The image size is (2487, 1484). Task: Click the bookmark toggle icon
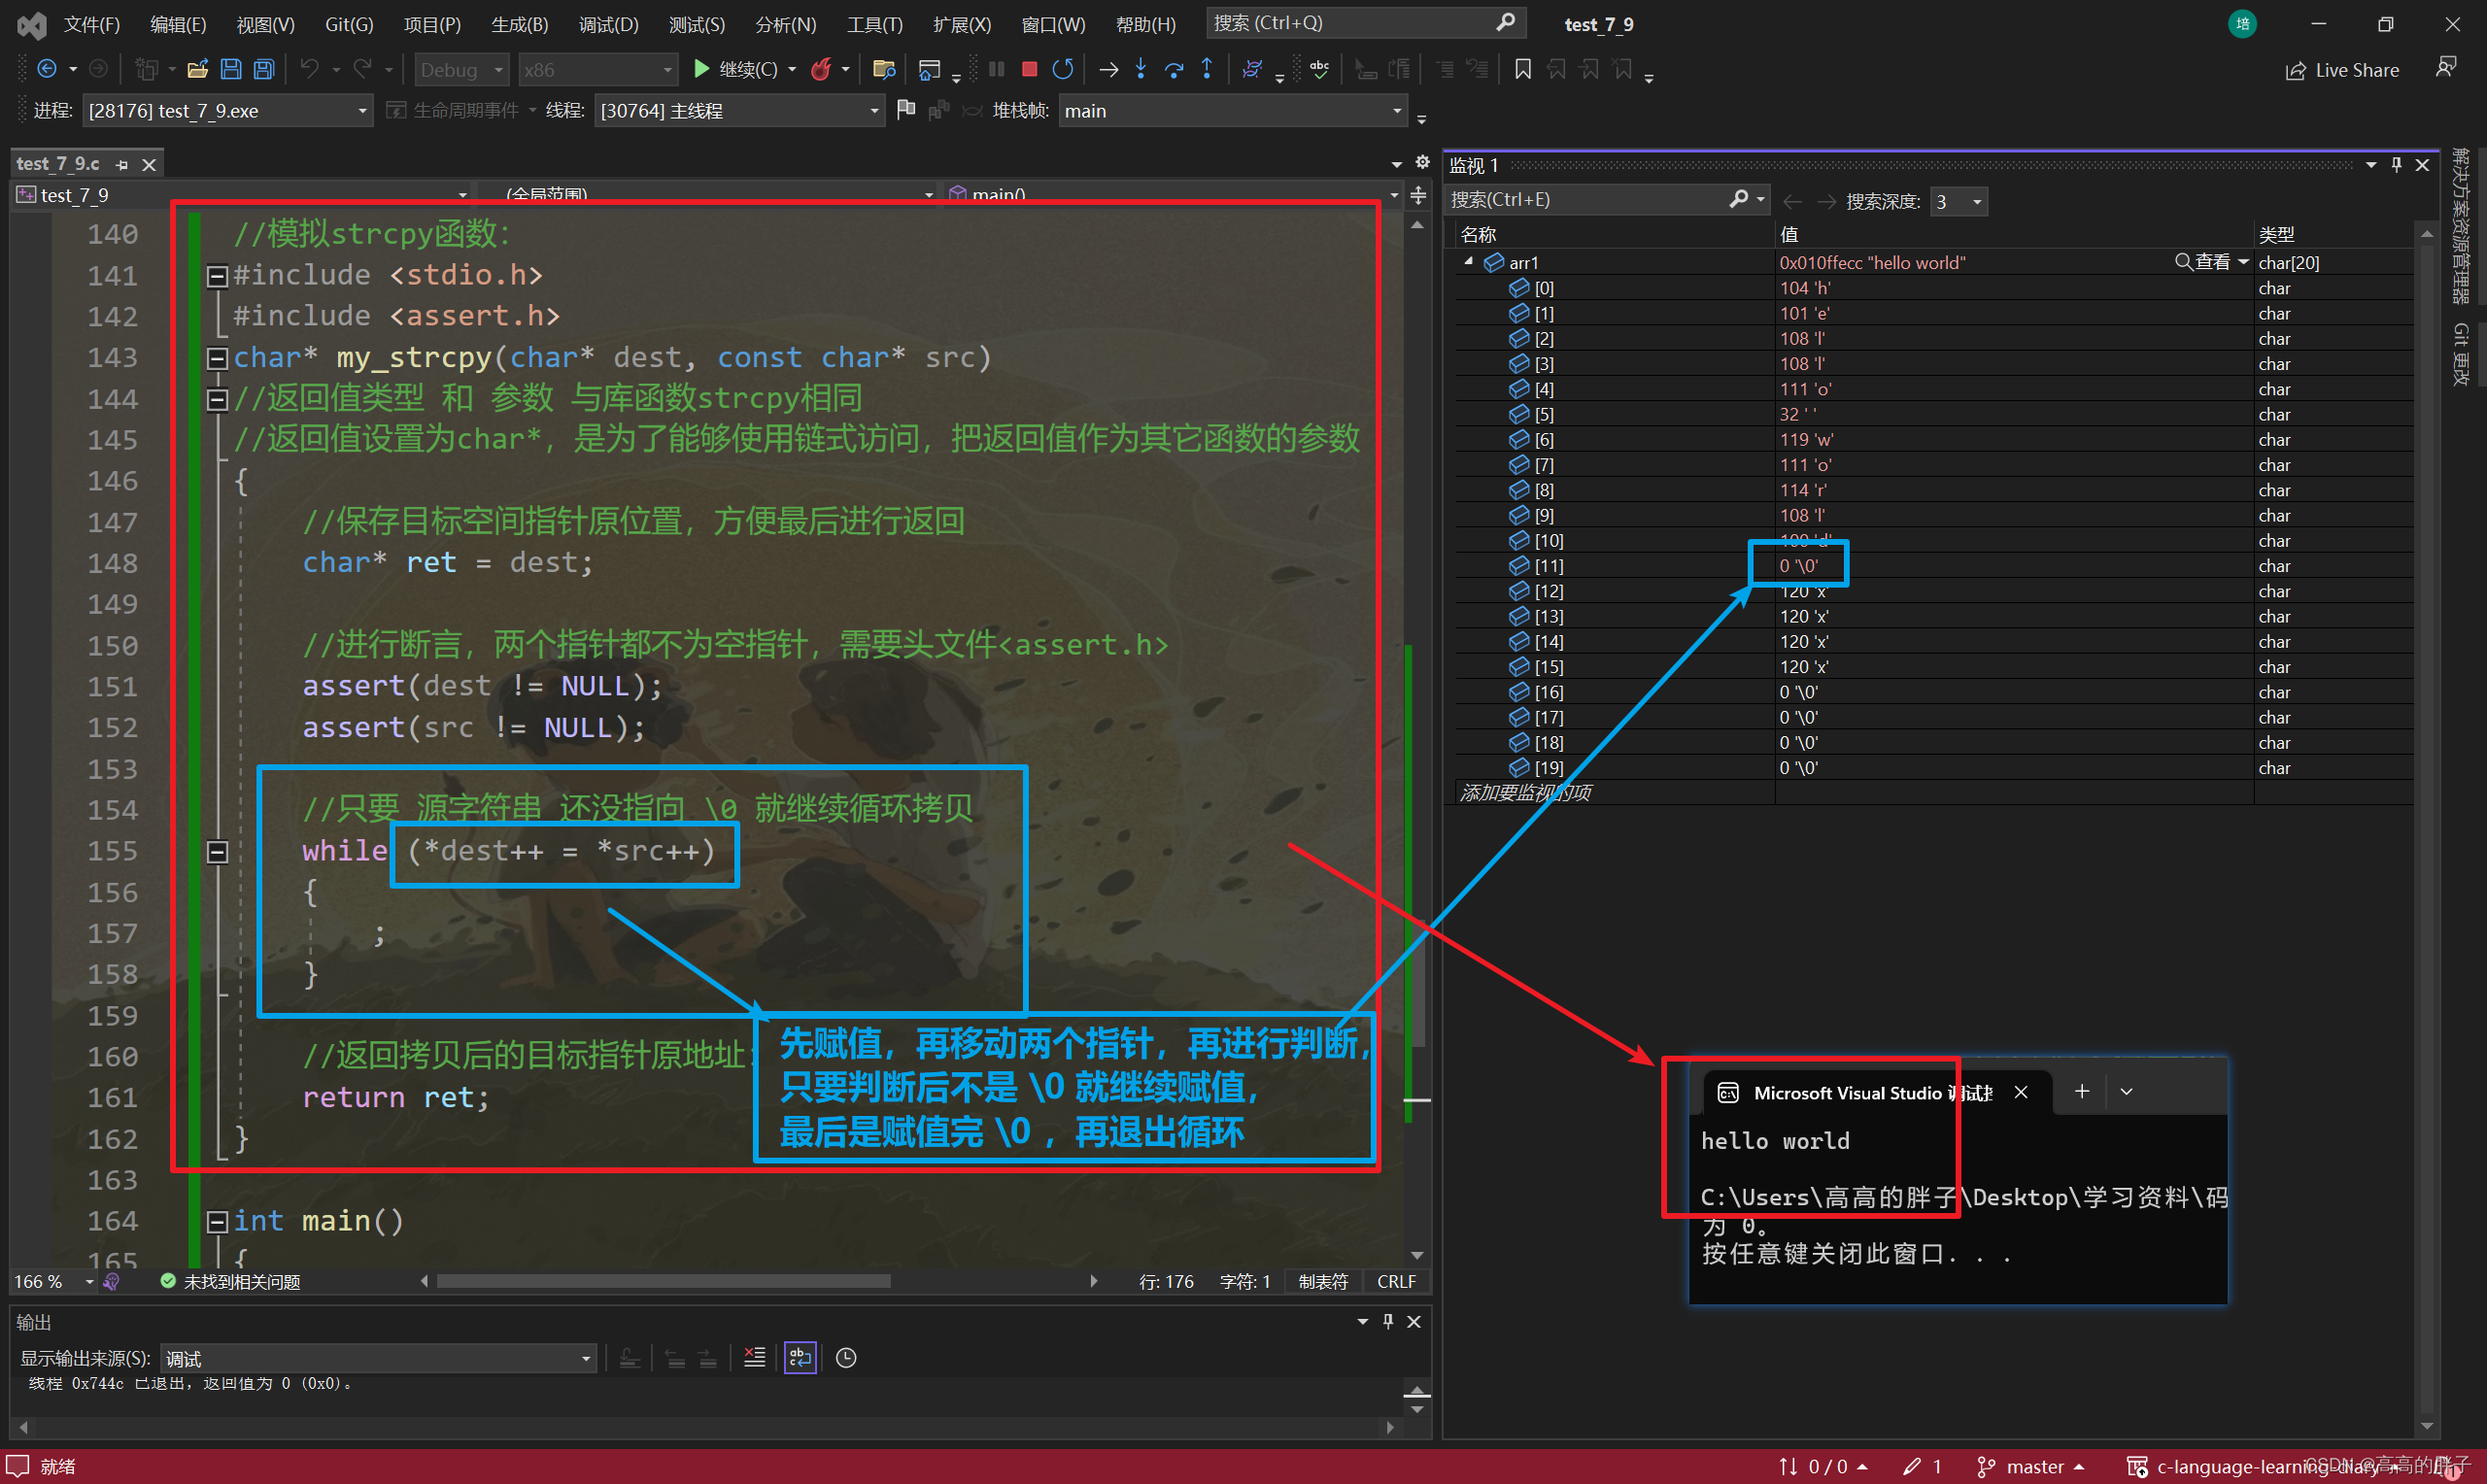[1522, 69]
